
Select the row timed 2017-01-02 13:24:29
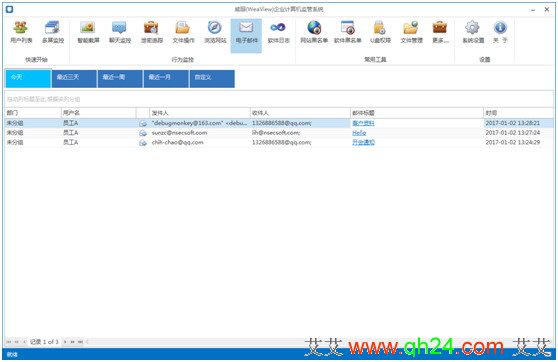pos(279,142)
